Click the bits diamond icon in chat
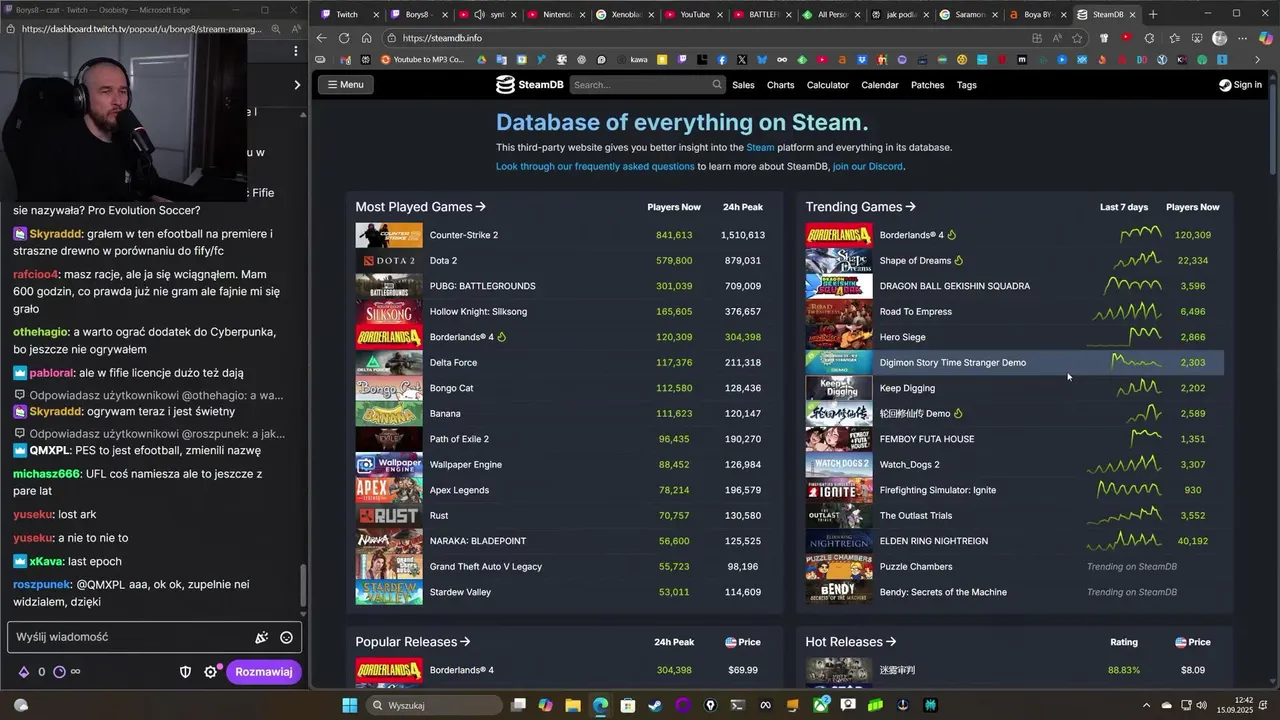The width and height of the screenshot is (1280, 720). pos(24,672)
